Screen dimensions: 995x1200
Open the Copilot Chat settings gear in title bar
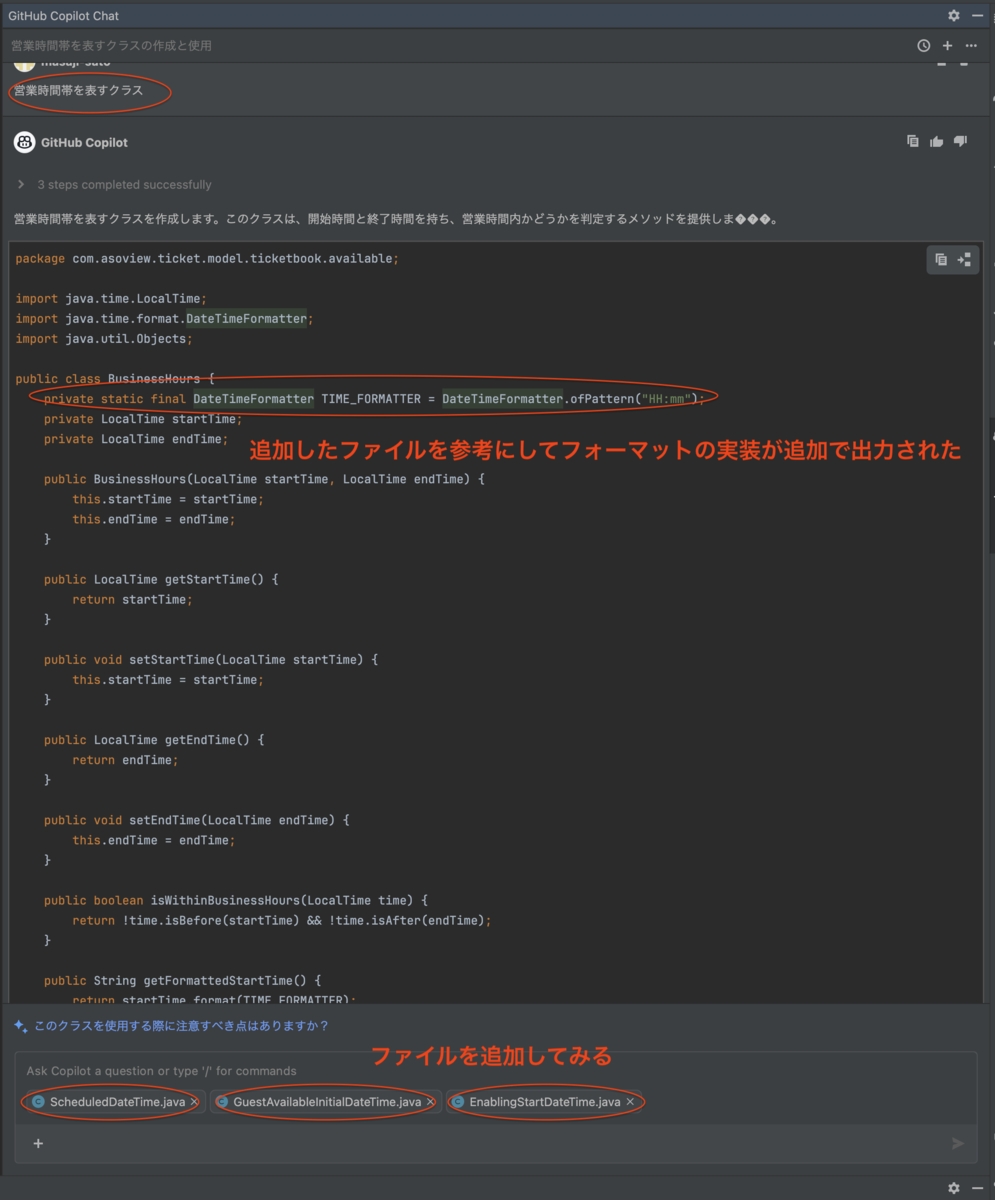[953, 16]
